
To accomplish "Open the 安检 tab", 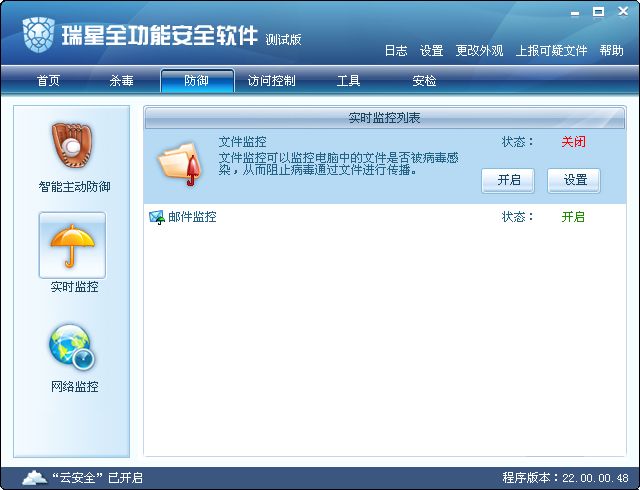I will [x=424, y=80].
